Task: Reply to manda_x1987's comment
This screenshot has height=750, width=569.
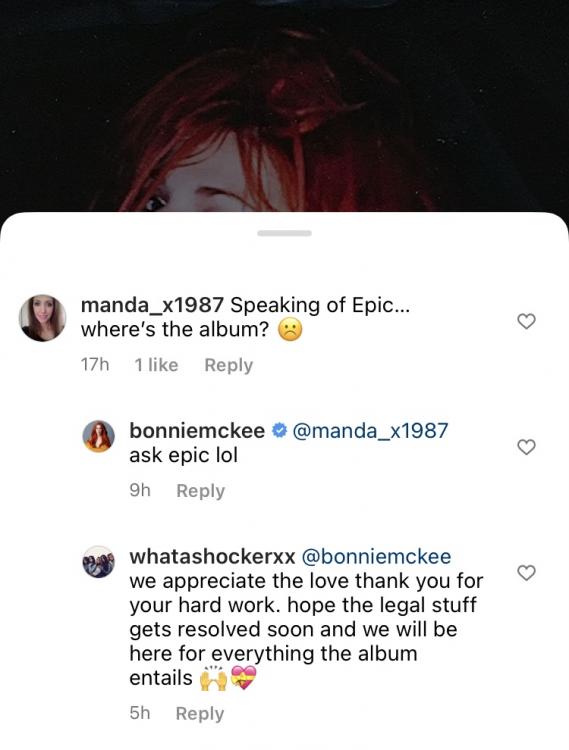Action: 229,365
